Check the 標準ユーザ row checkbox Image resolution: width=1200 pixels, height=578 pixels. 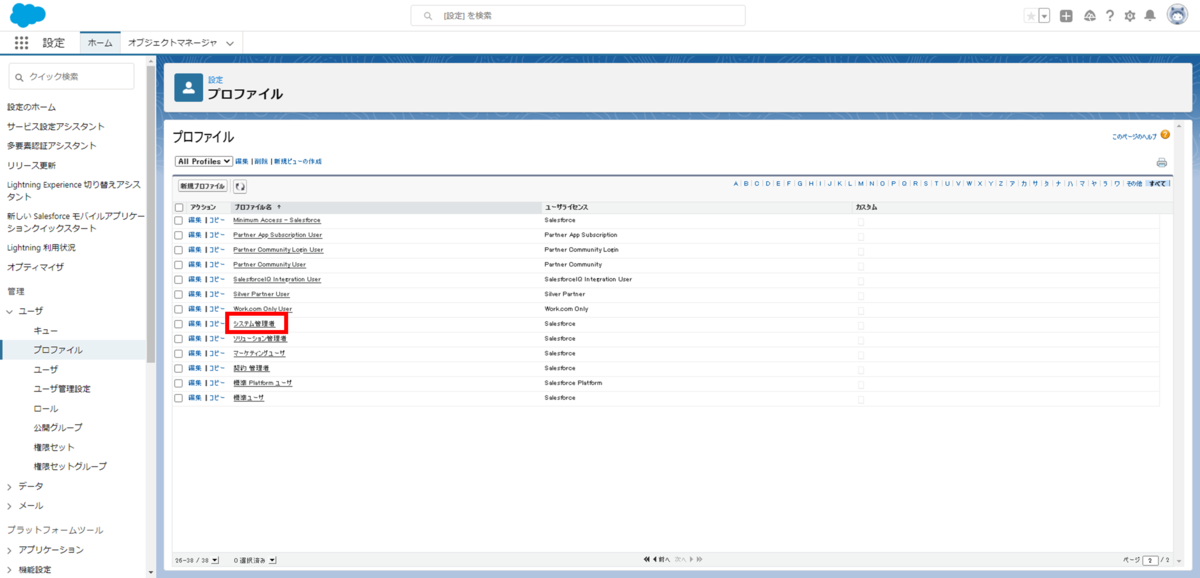click(x=178, y=398)
